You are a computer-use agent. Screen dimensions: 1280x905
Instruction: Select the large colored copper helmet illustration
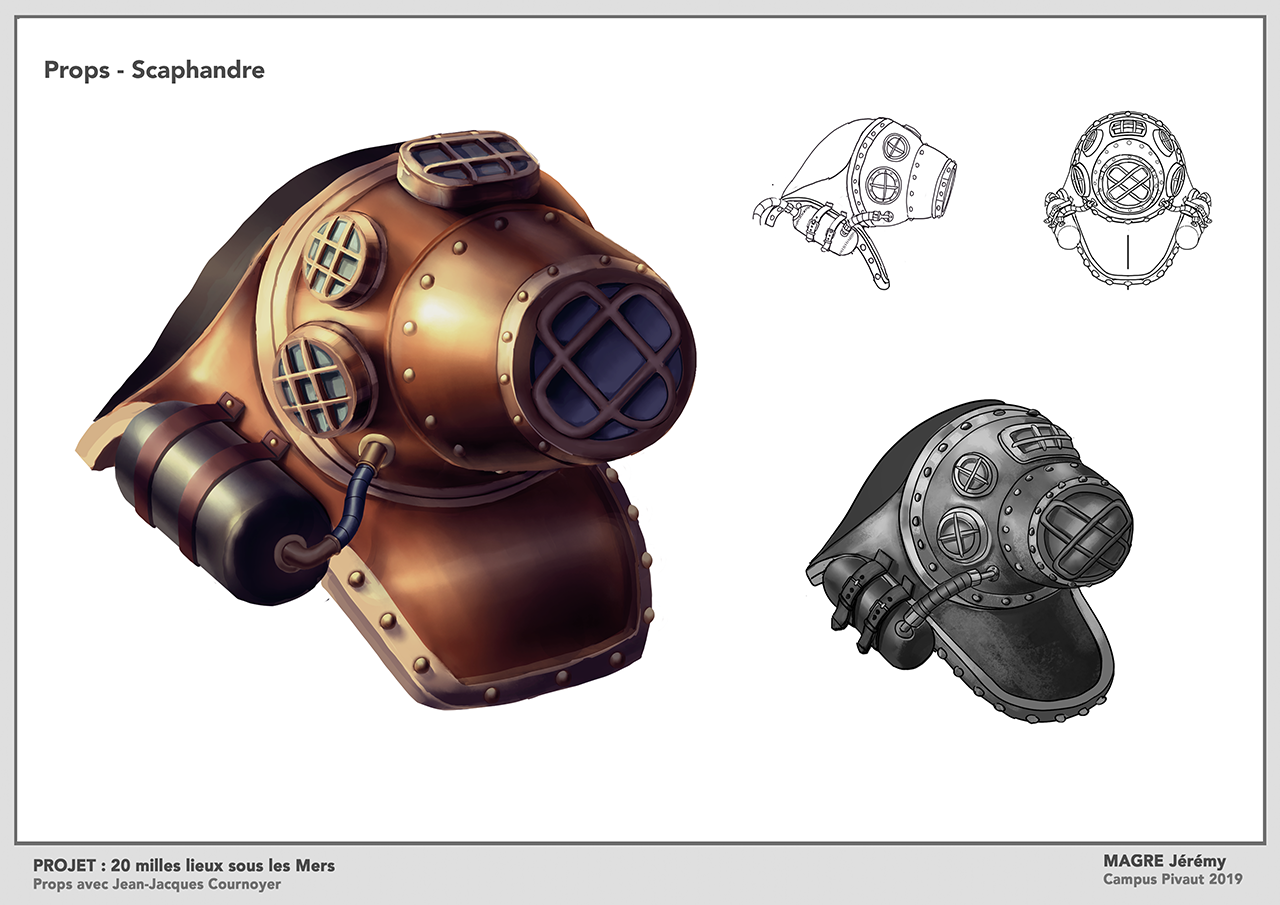(387, 418)
